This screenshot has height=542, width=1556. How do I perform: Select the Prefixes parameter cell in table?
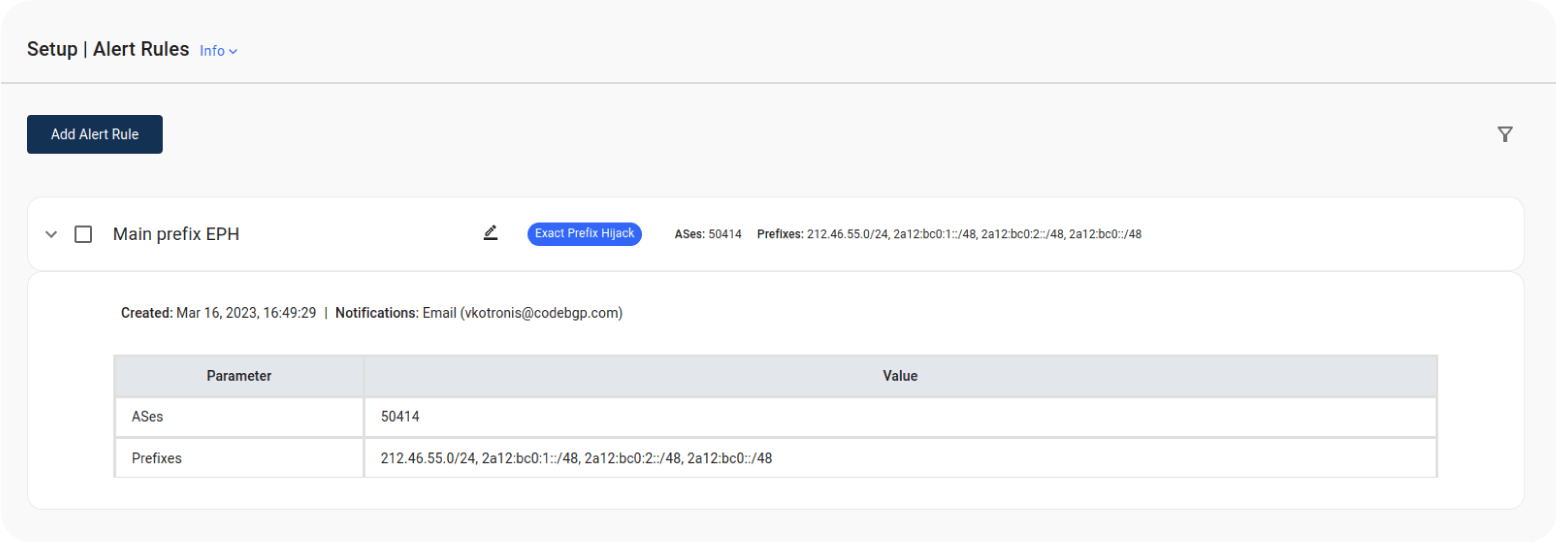click(239, 458)
